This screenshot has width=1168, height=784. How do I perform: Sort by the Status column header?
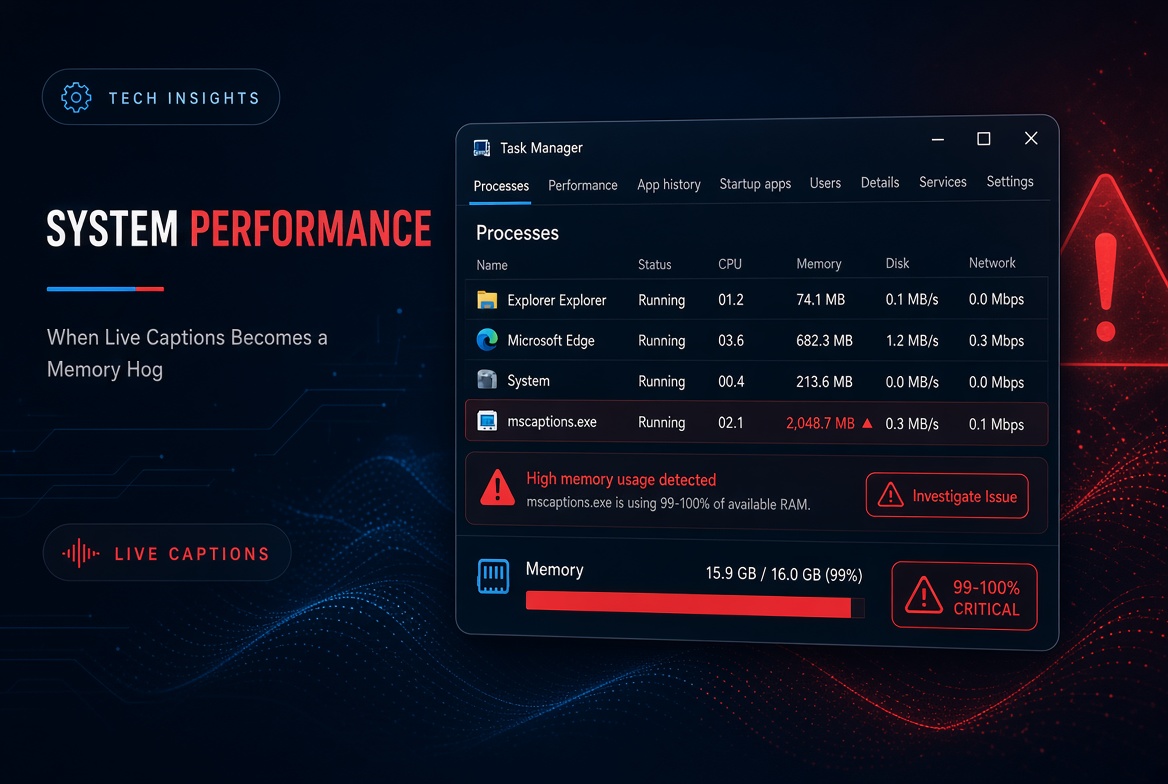pyautogui.click(x=655, y=265)
